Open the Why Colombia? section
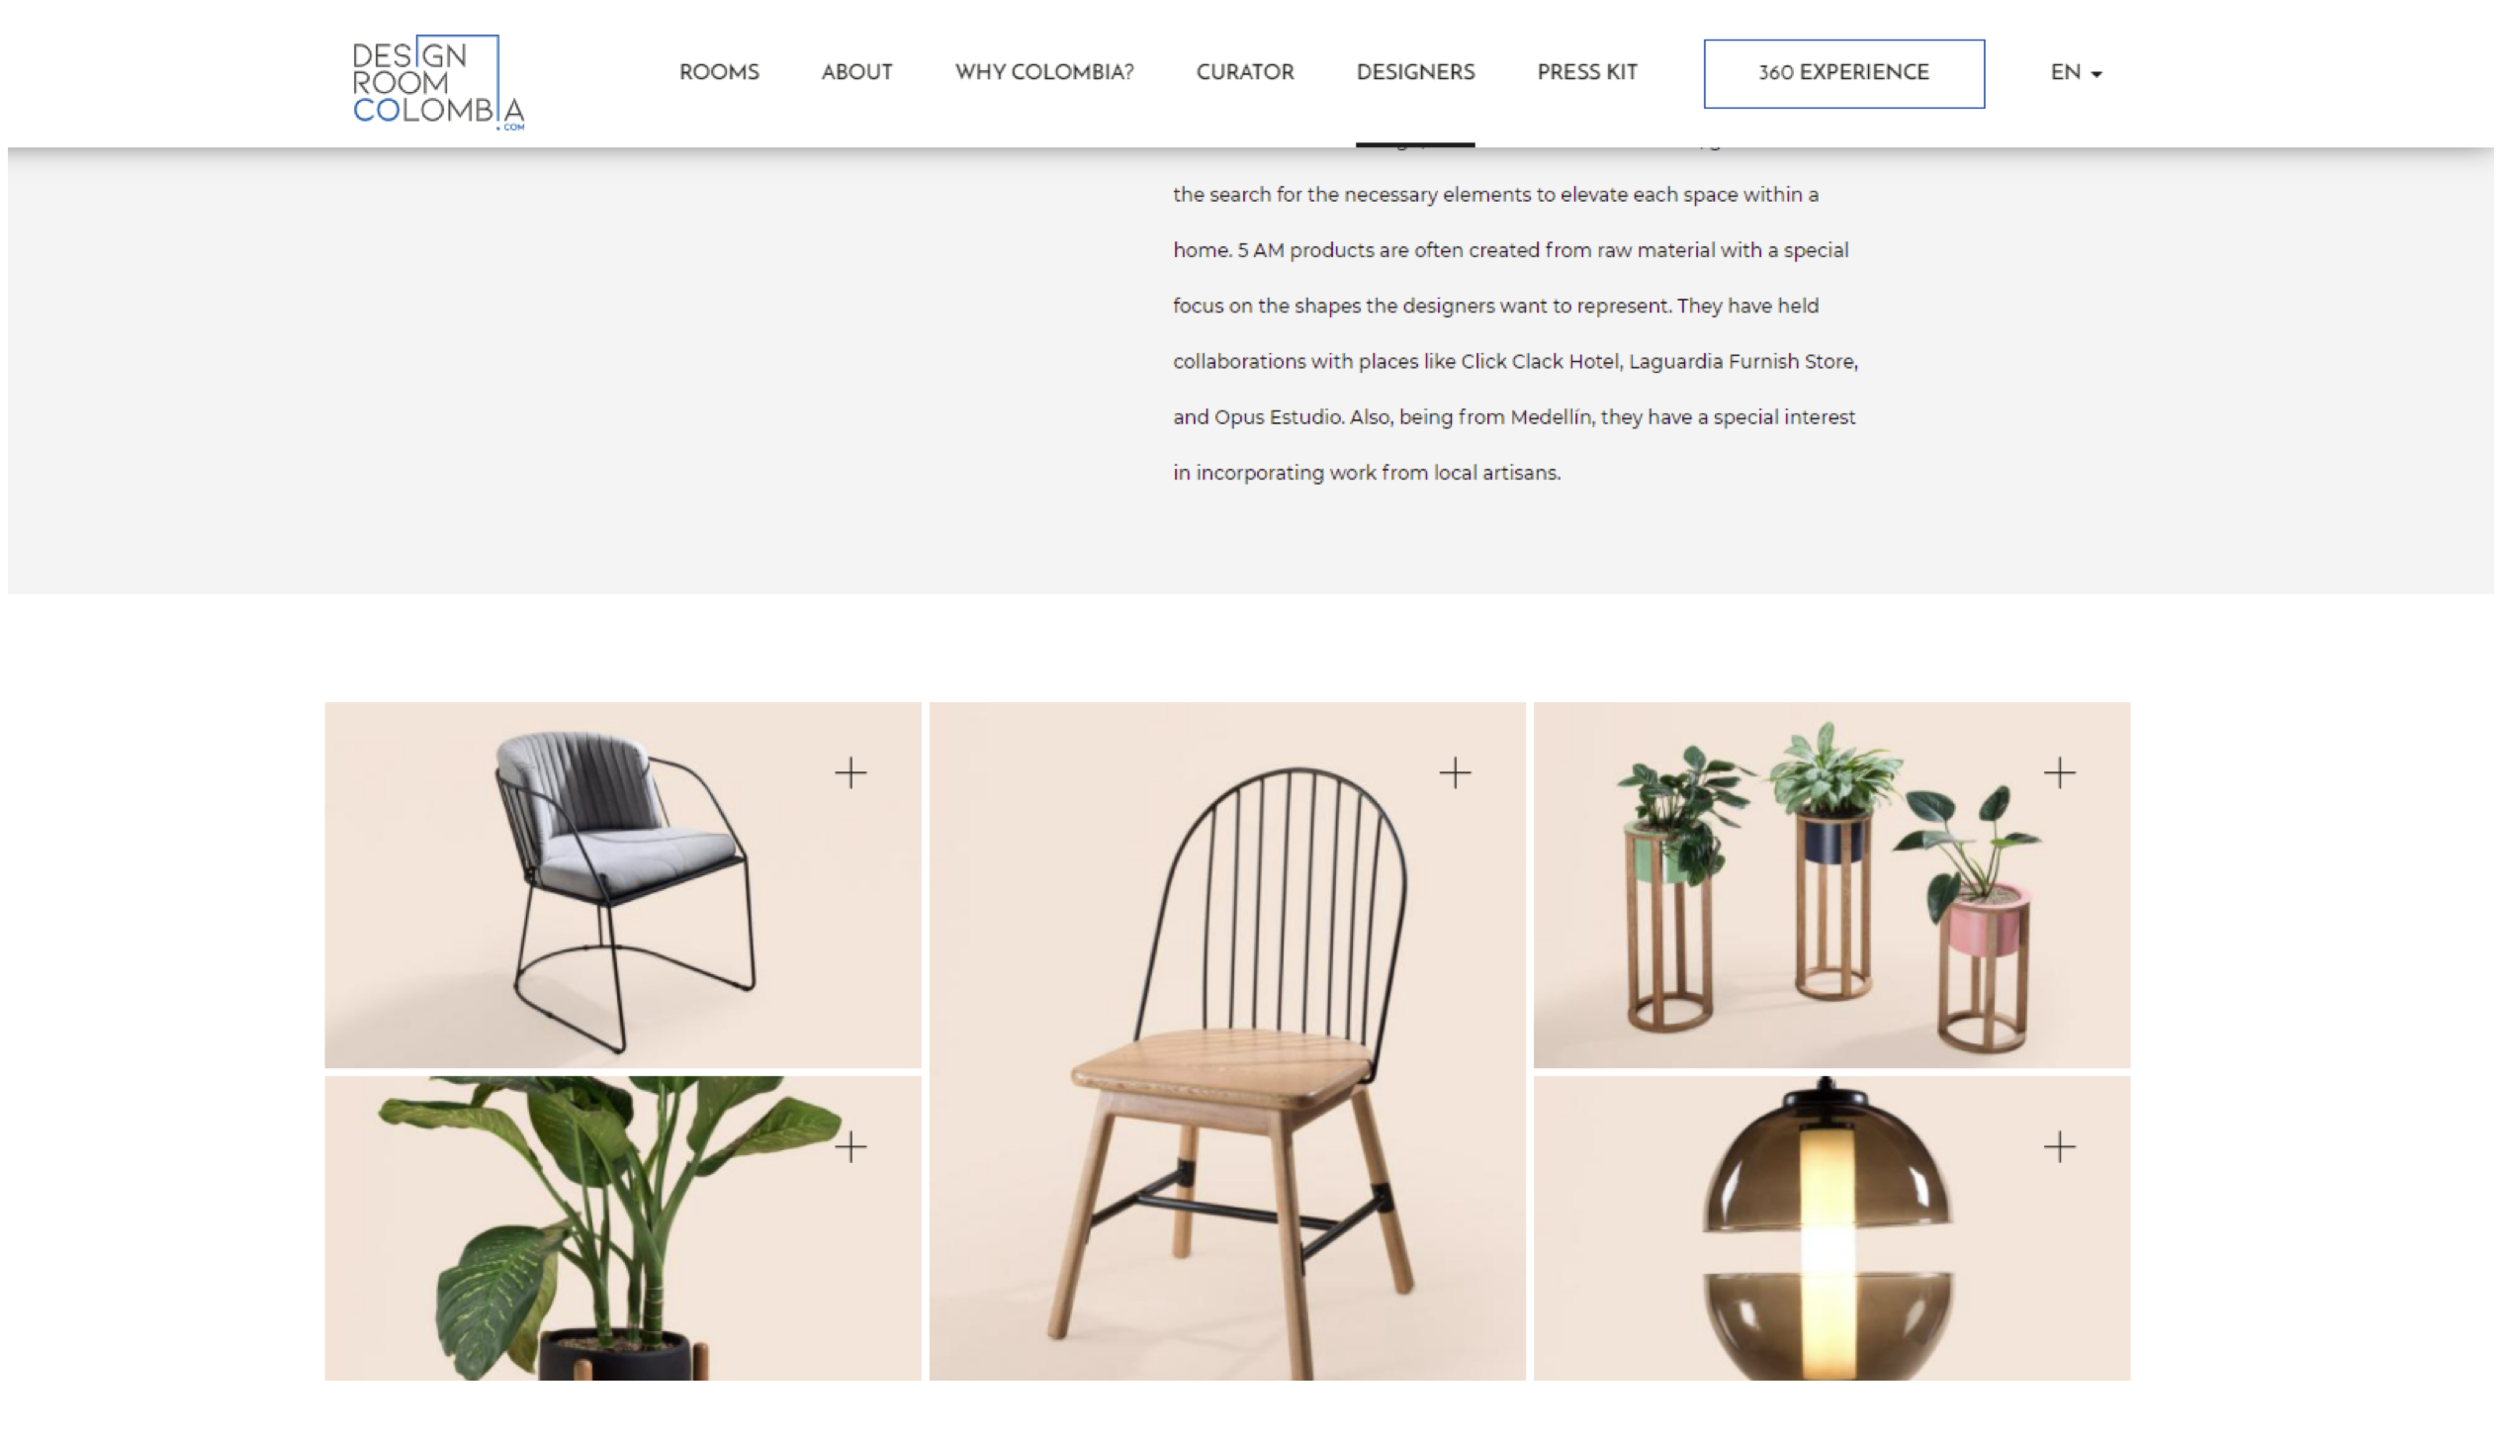The width and height of the screenshot is (2500, 1438). point(1044,73)
